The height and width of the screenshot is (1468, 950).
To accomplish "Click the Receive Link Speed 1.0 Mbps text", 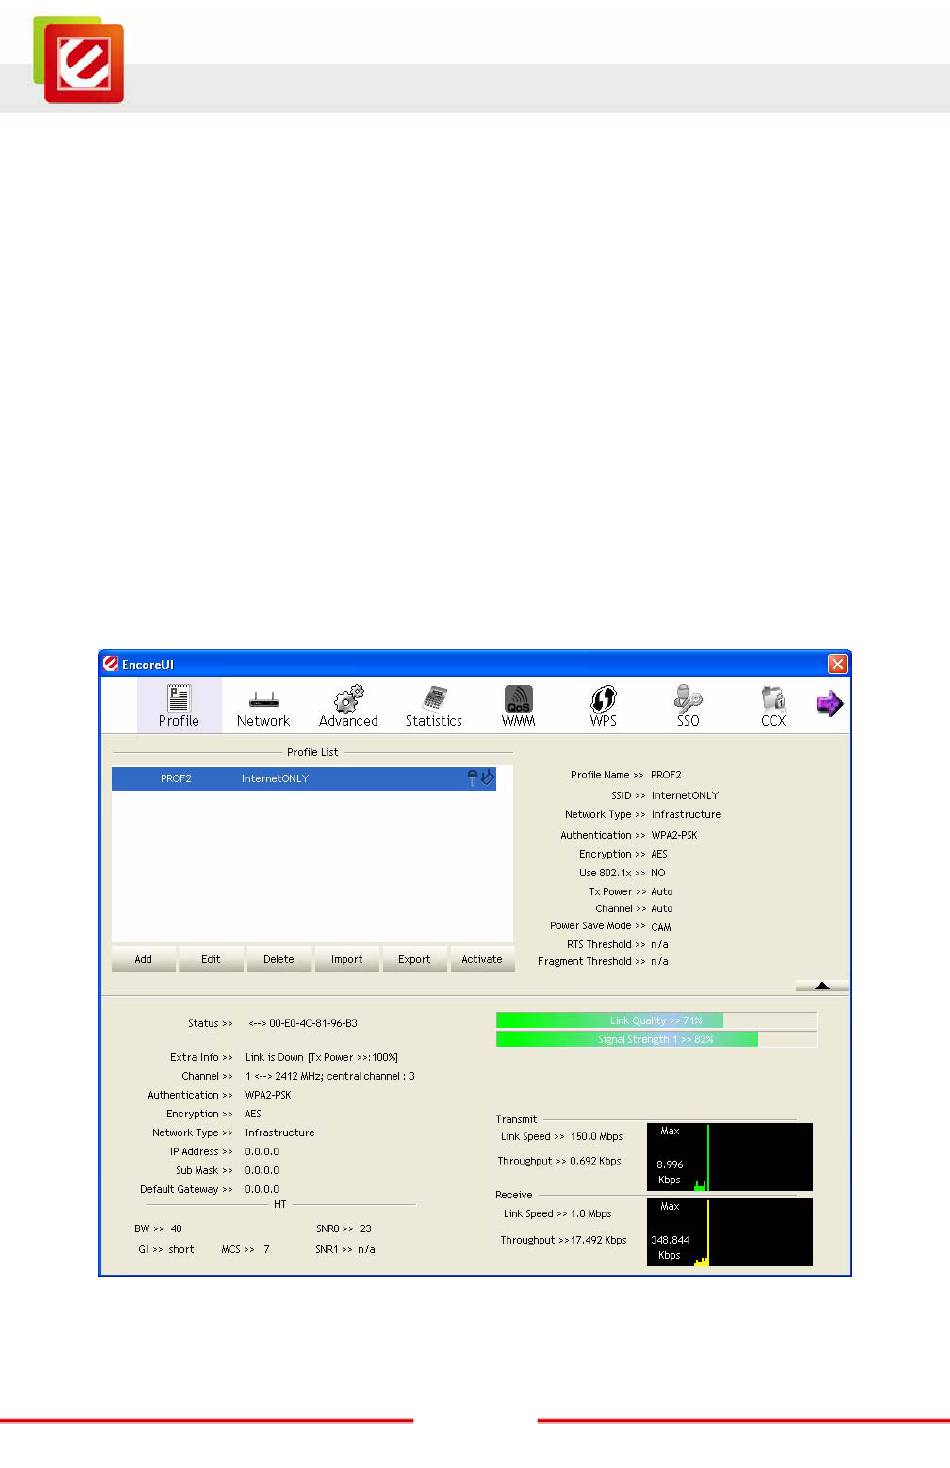I will tap(557, 1213).
